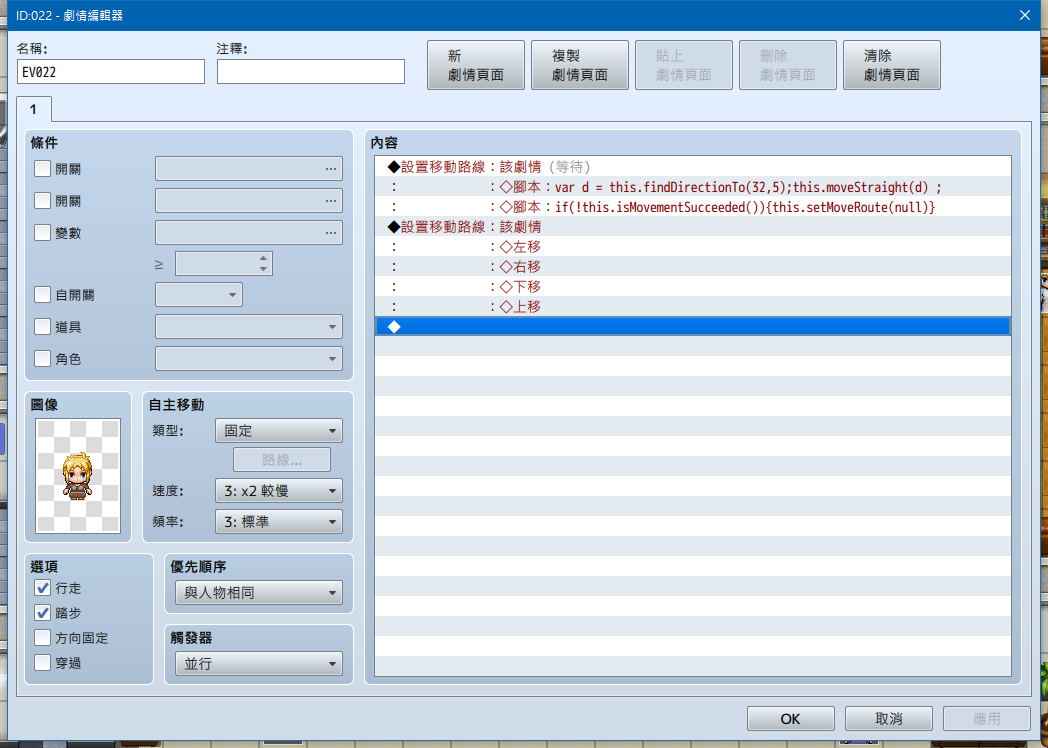Uncheck the 踏步 option

pyautogui.click(x=42, y=613)
